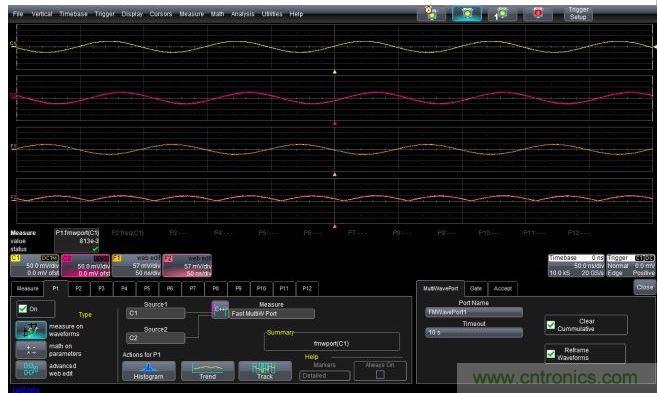Pick the advanced web edit icon

(31, 370)
